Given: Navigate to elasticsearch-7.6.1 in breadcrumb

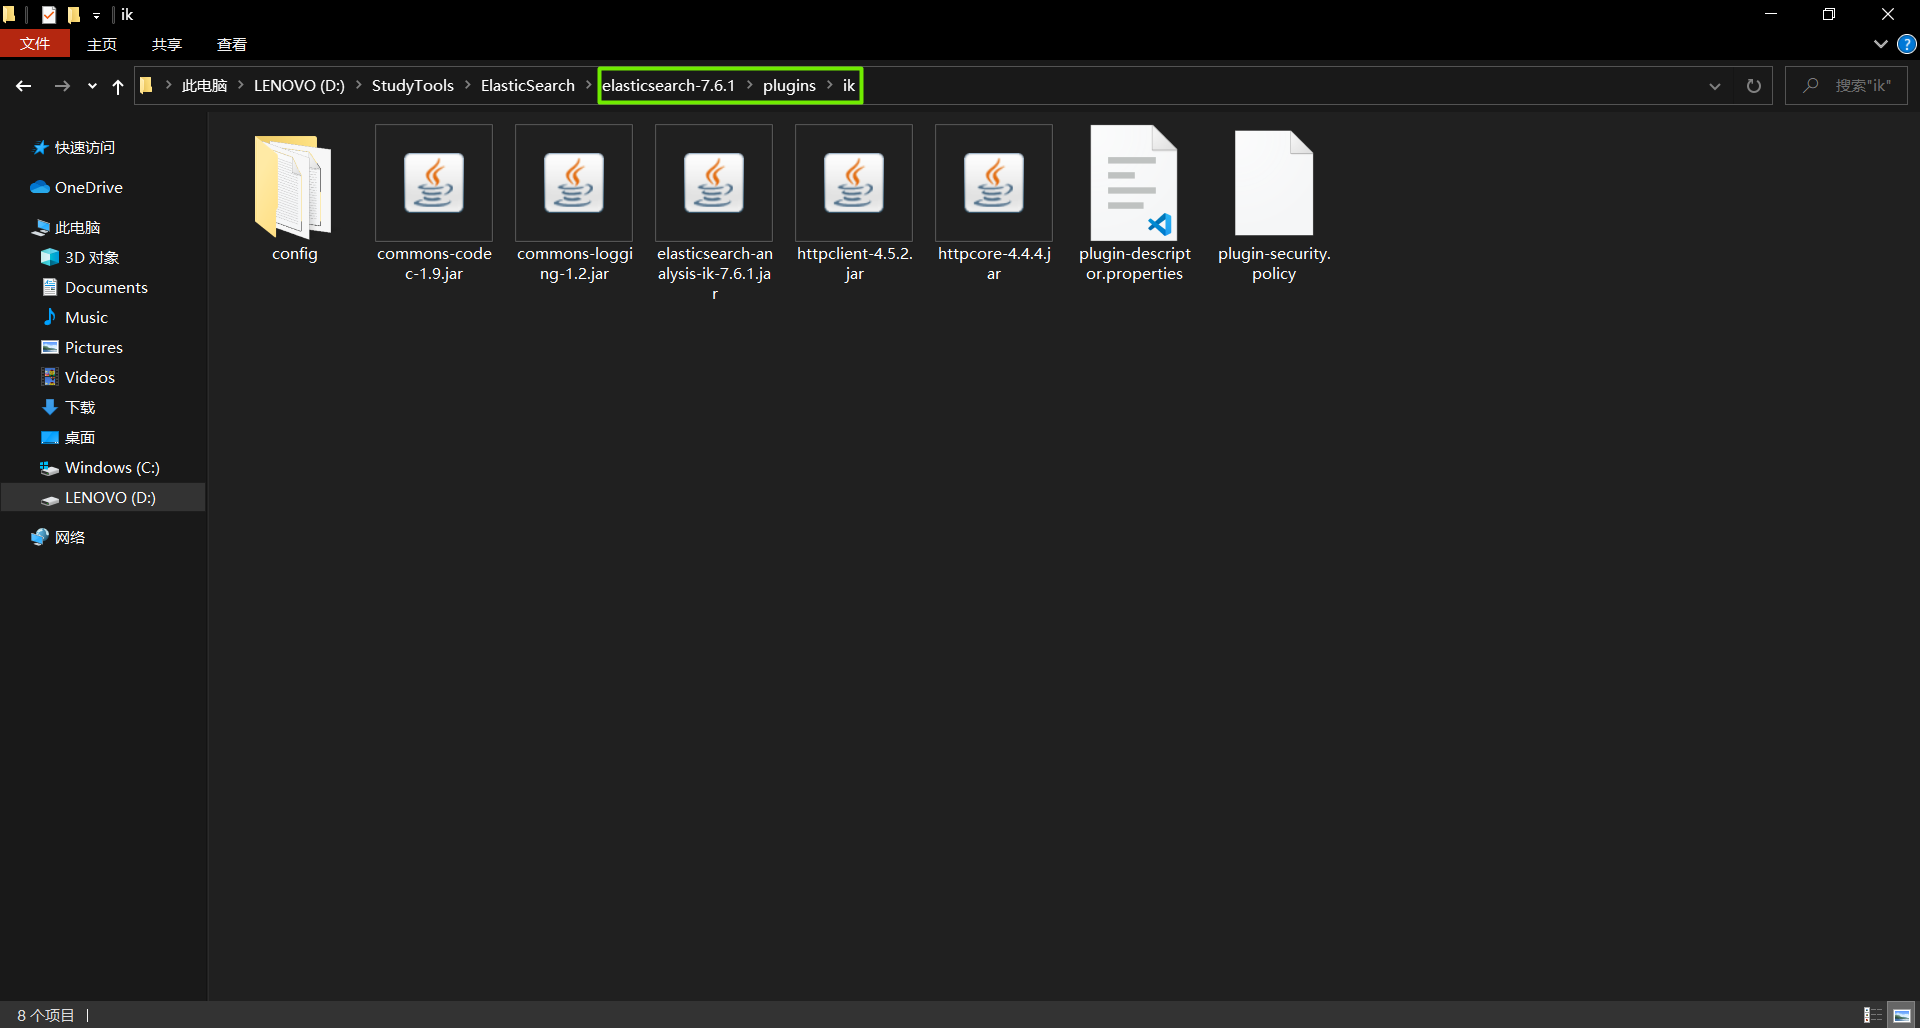Looking at the screenshot, I should point(668,86).
